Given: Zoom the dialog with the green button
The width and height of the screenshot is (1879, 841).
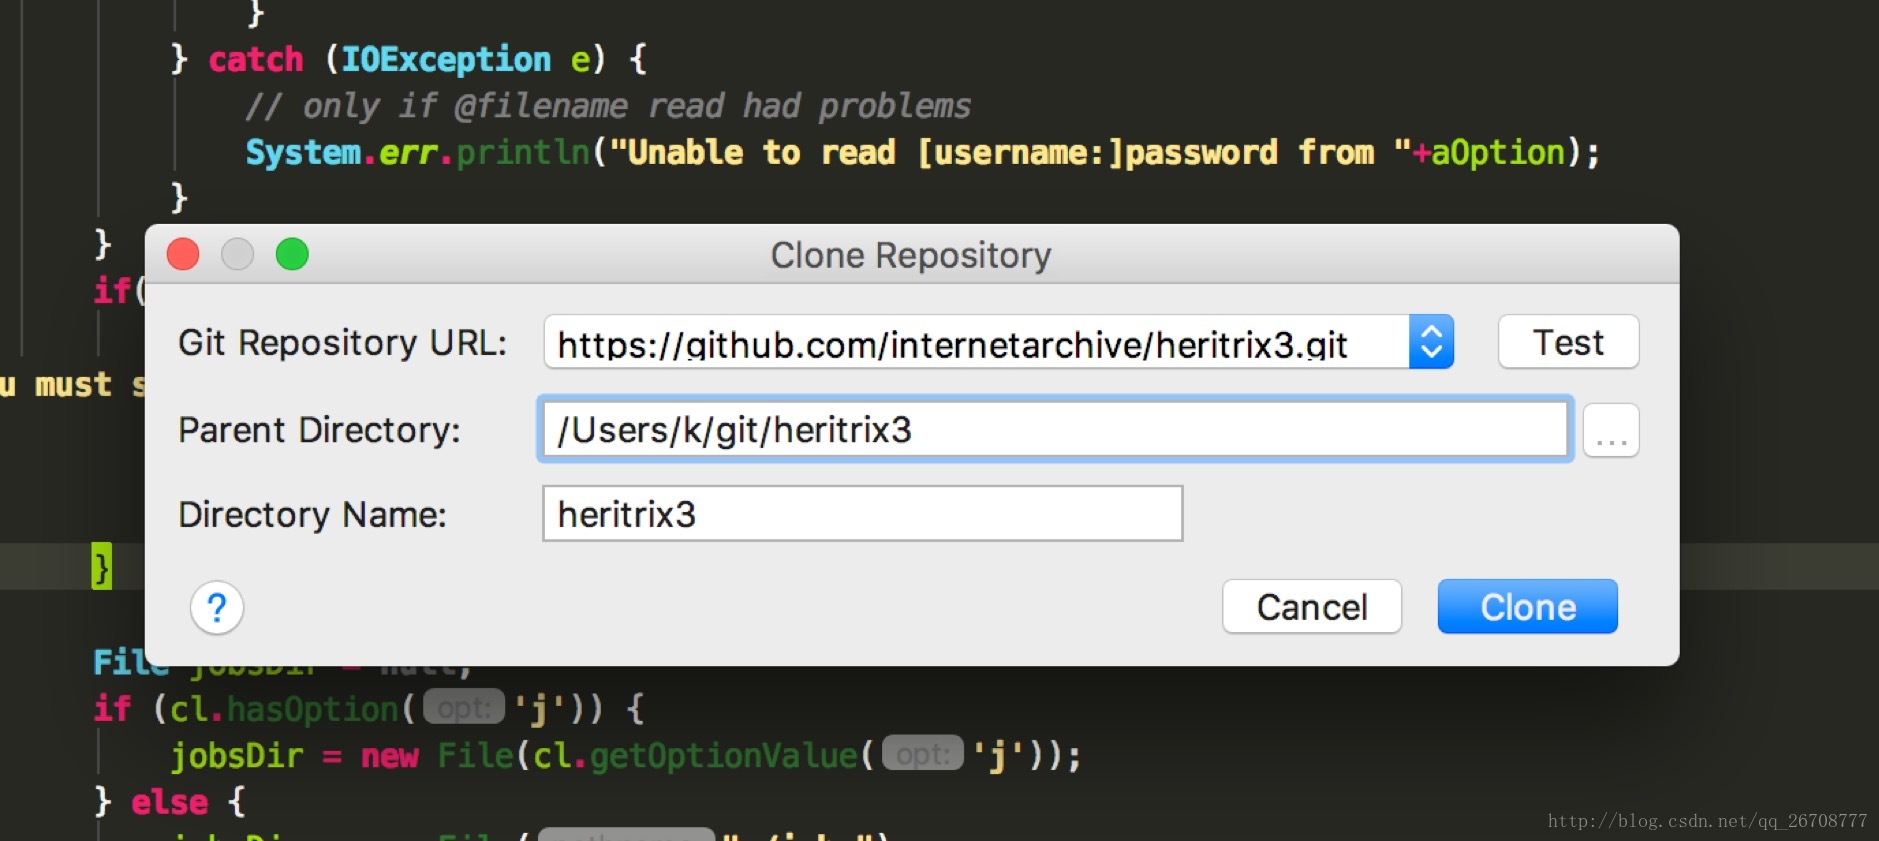Looking at the screenshot, I should [x=292, y=254].
